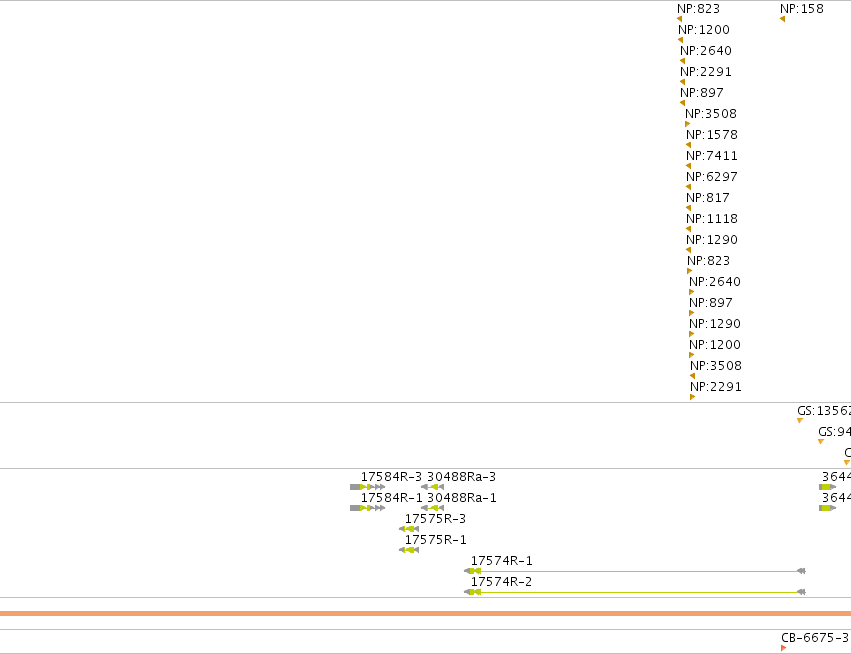Select the 17584R-3 transcript glyph
The image size is (851, 654).
pos(367,487)
